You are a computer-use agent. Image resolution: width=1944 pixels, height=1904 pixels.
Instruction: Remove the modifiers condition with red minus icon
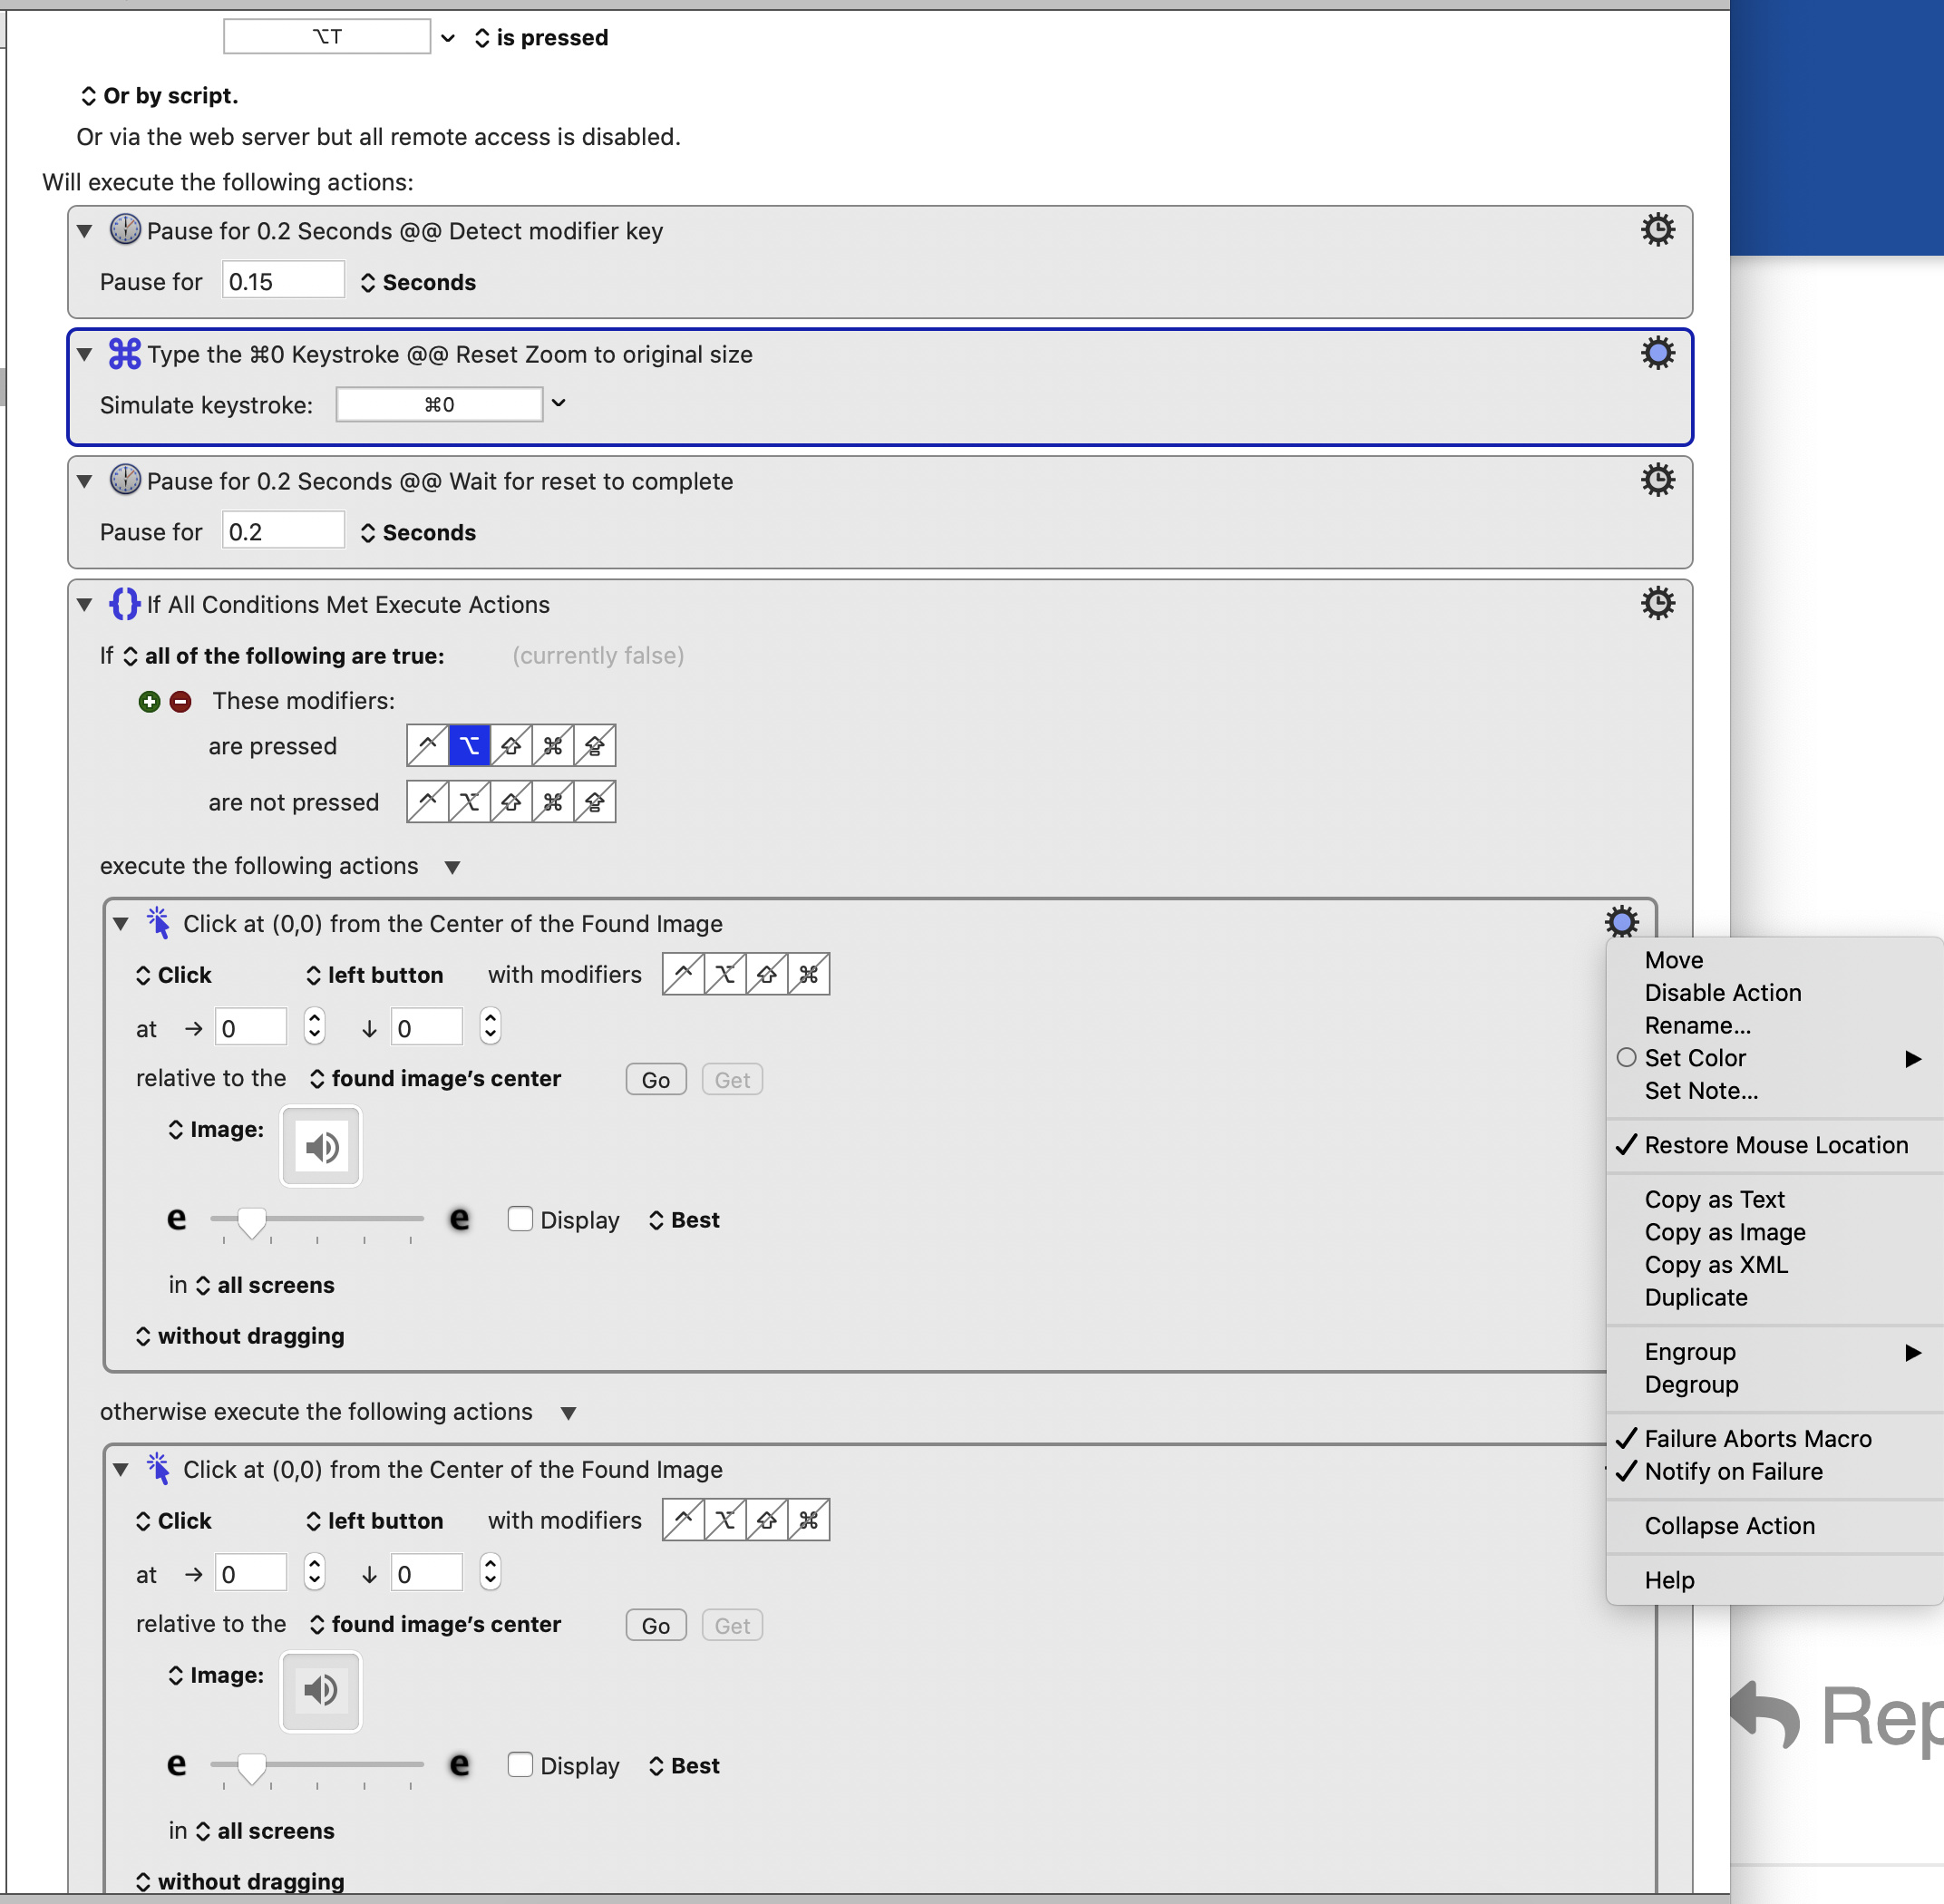point(180,702)
